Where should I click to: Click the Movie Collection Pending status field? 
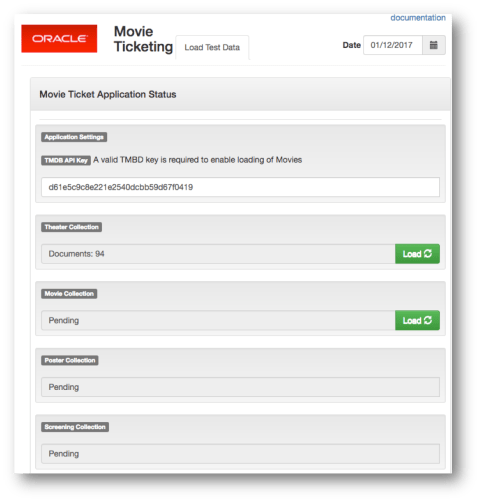click(218, 321)
